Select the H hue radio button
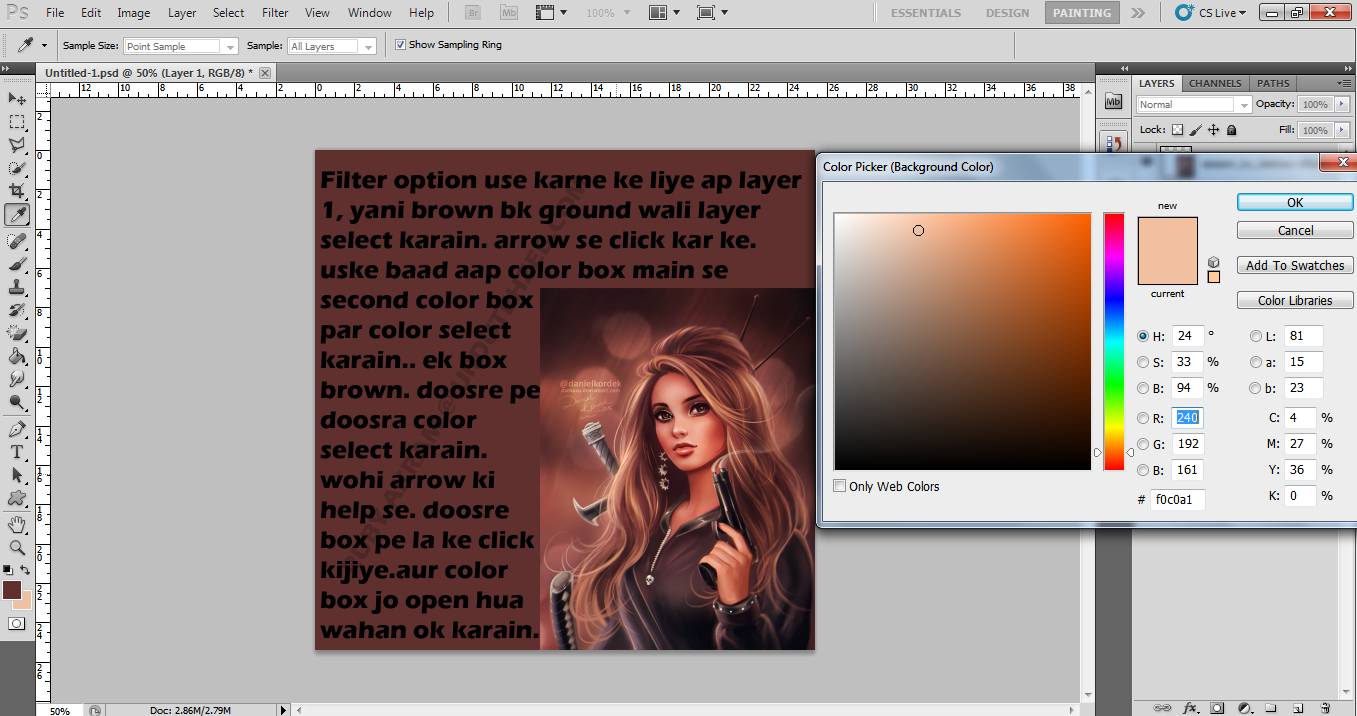This screenshot has width=1357, height=716. (1143, 336)
